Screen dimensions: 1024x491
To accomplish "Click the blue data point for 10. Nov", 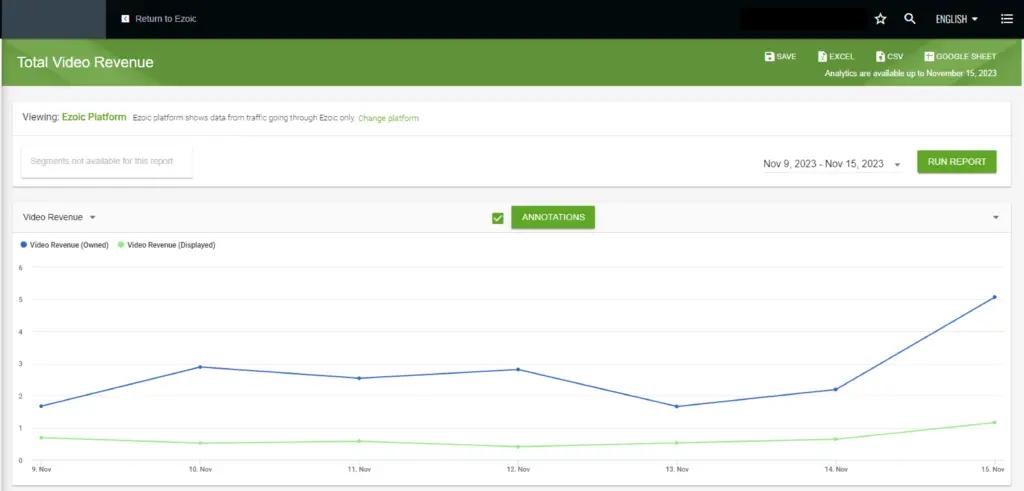I will (200, 367).
